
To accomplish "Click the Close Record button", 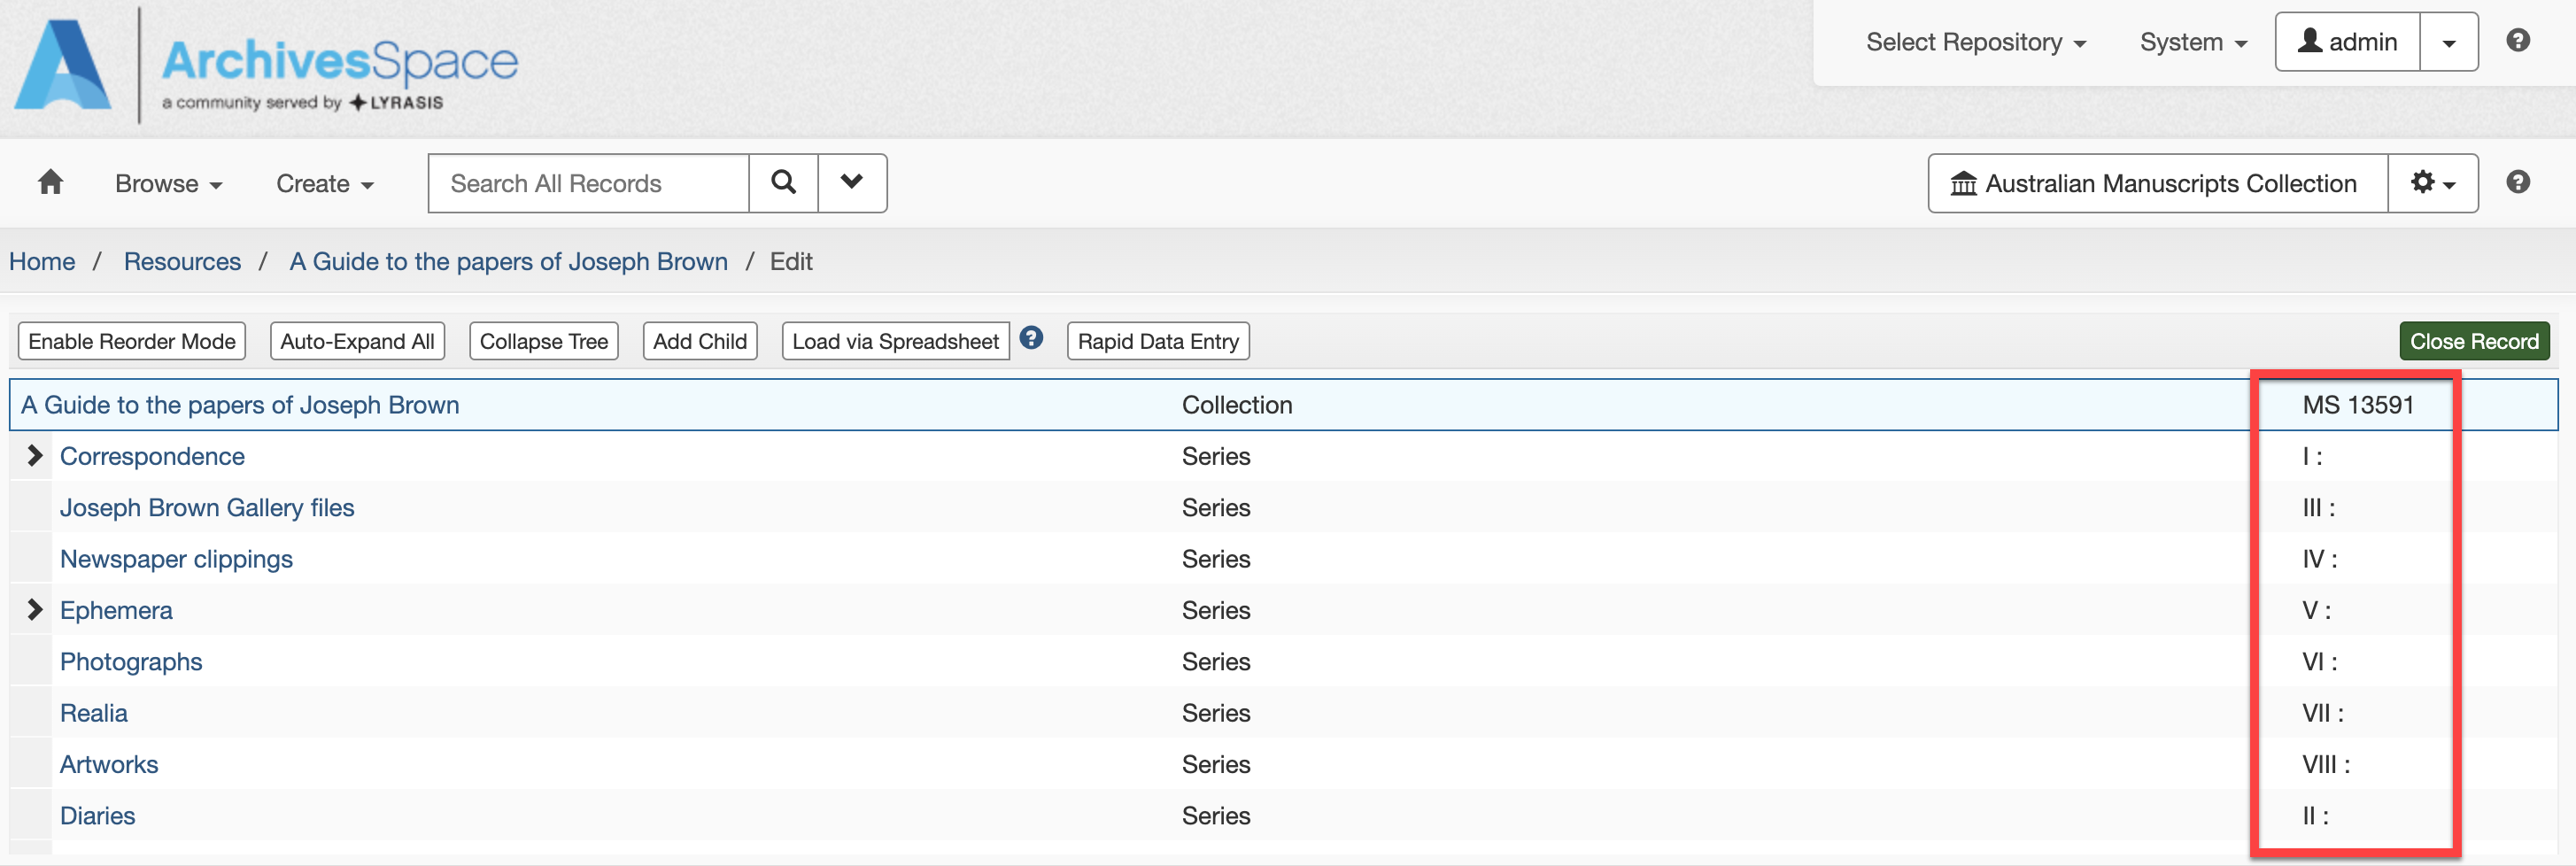I will click(2473, 341).
